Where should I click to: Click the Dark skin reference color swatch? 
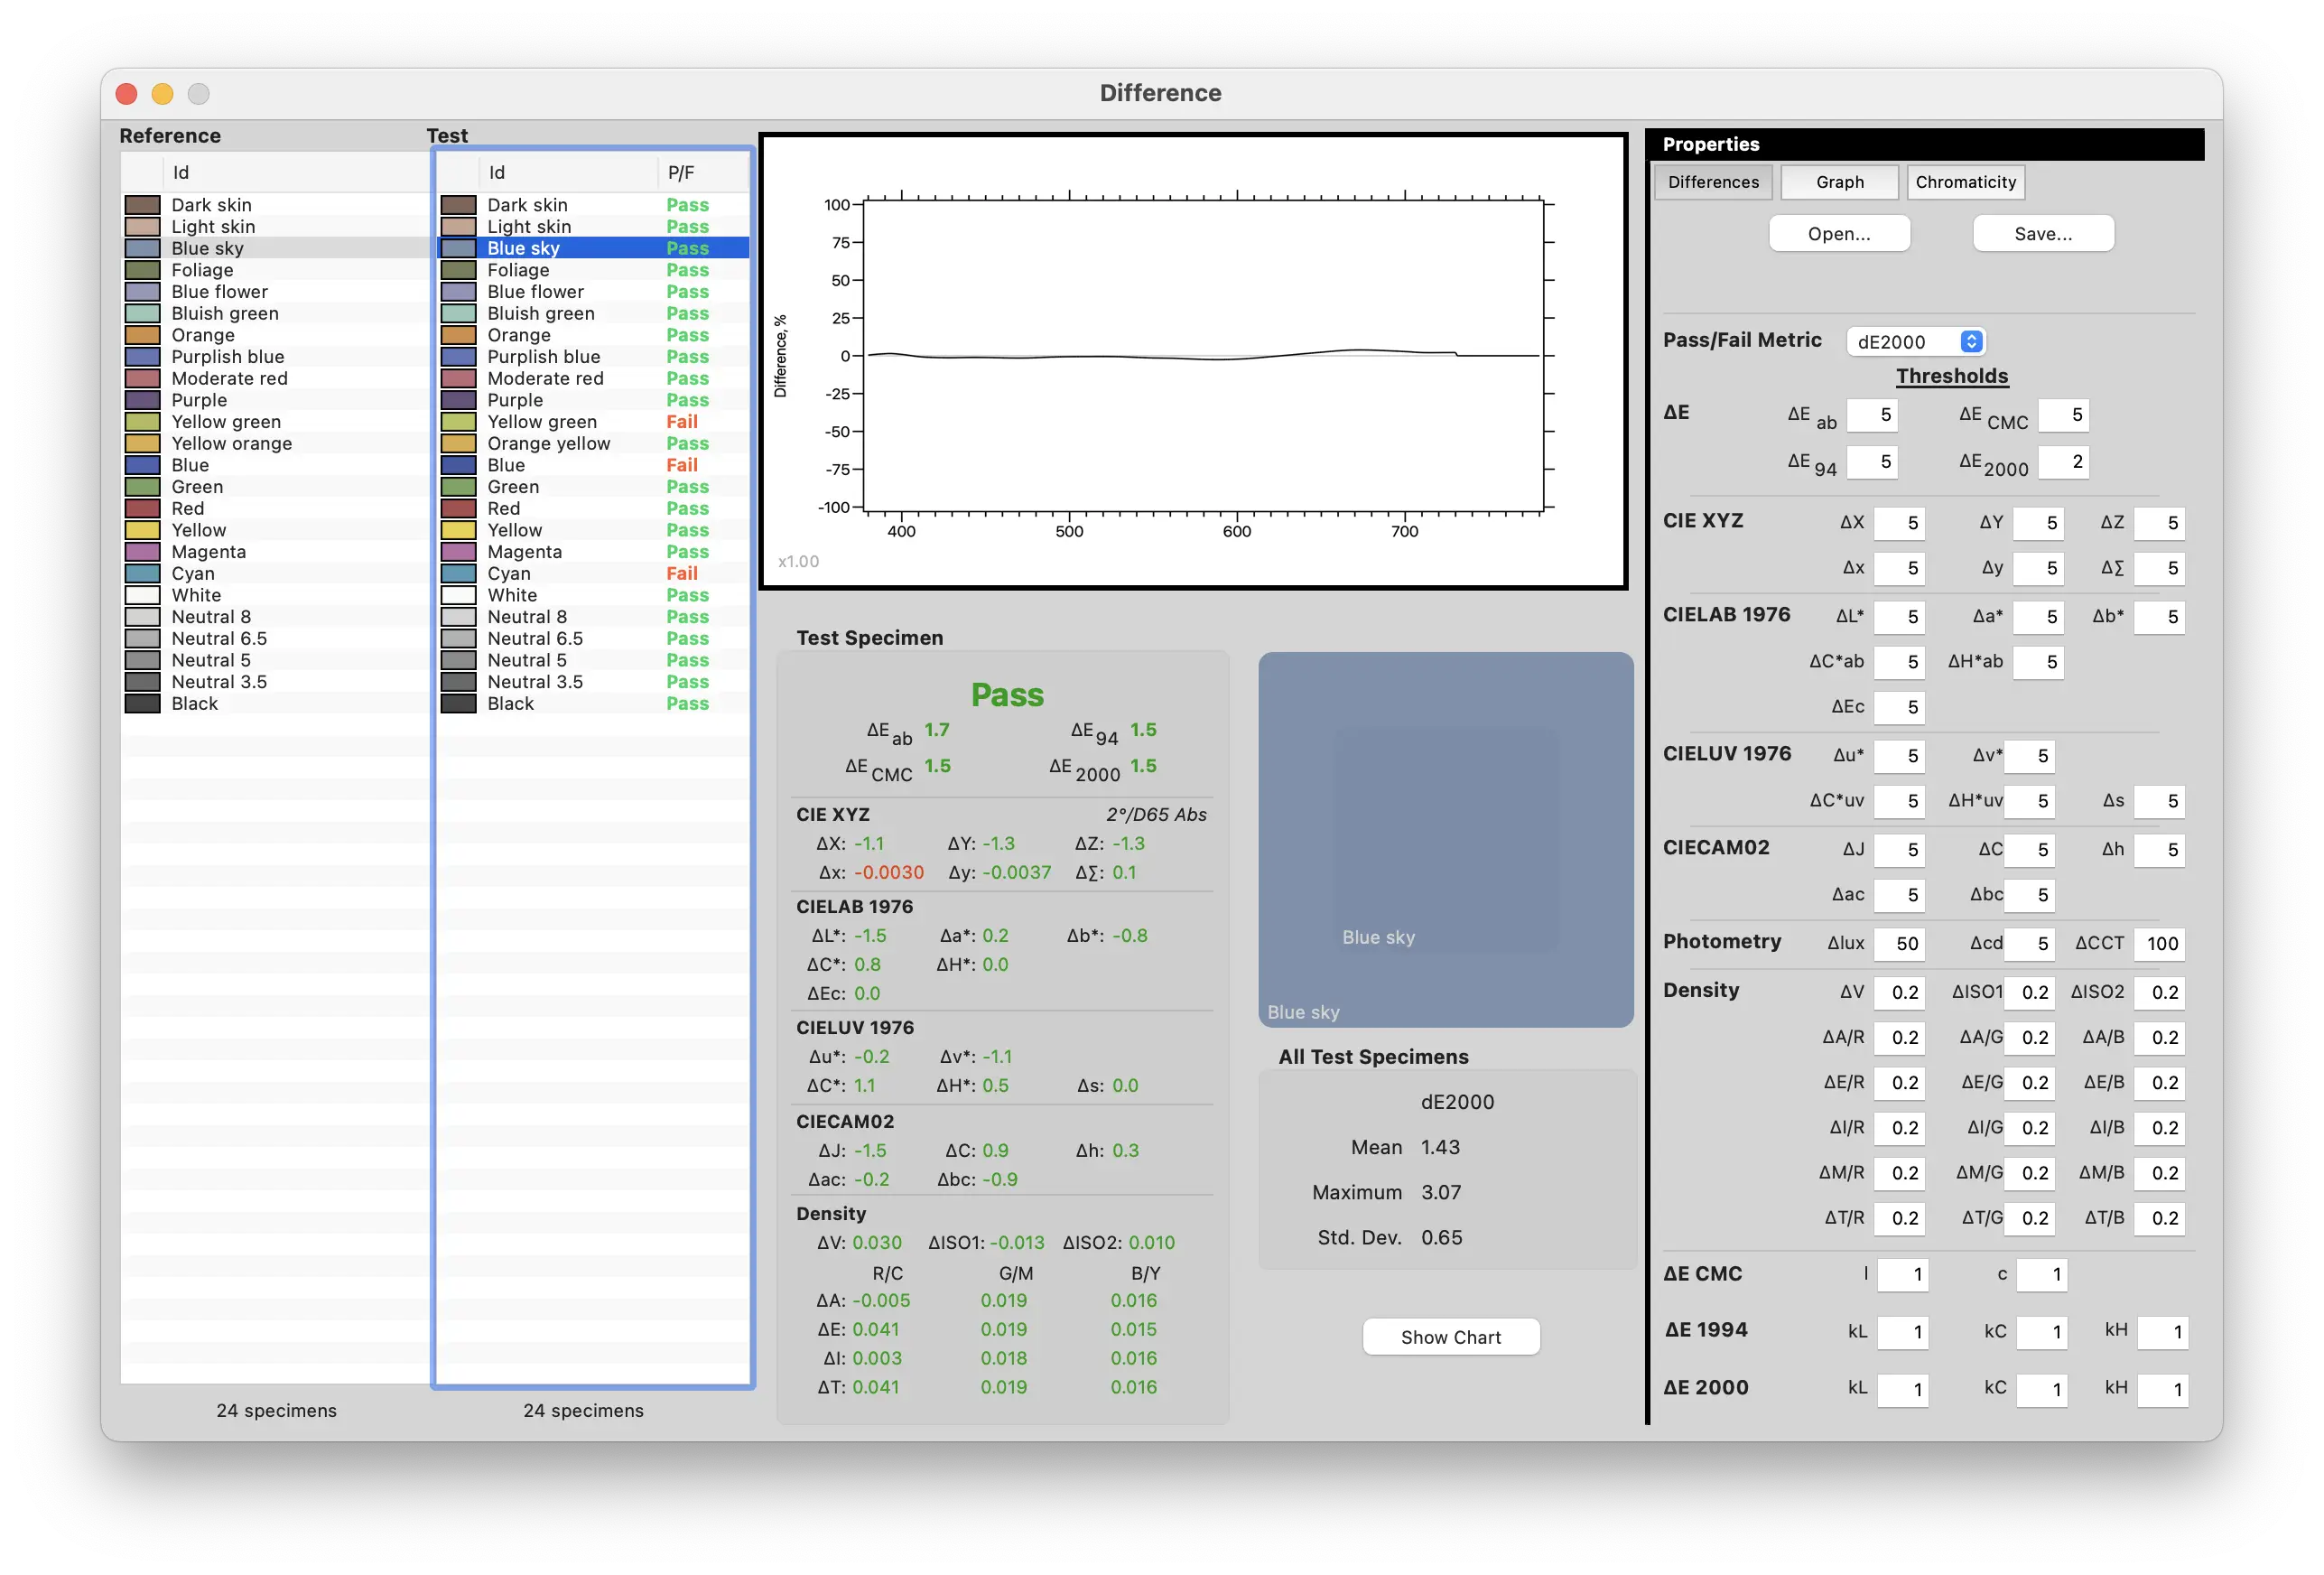click(142, 205)
